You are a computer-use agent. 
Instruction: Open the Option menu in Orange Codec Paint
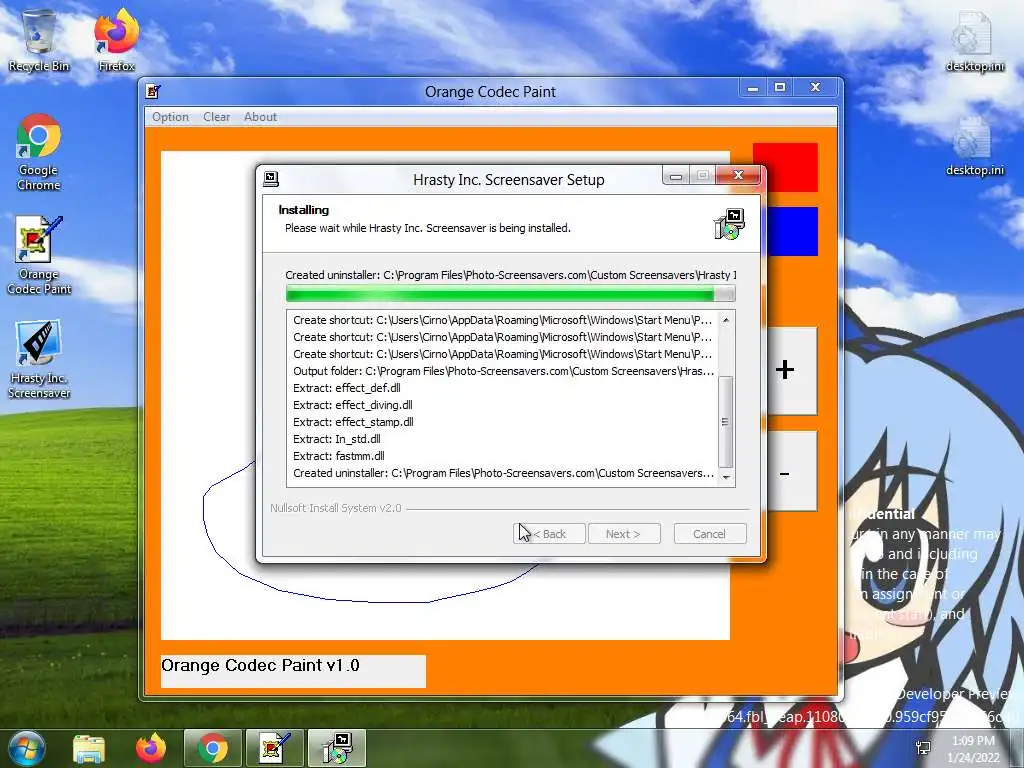tap(170, 117)
